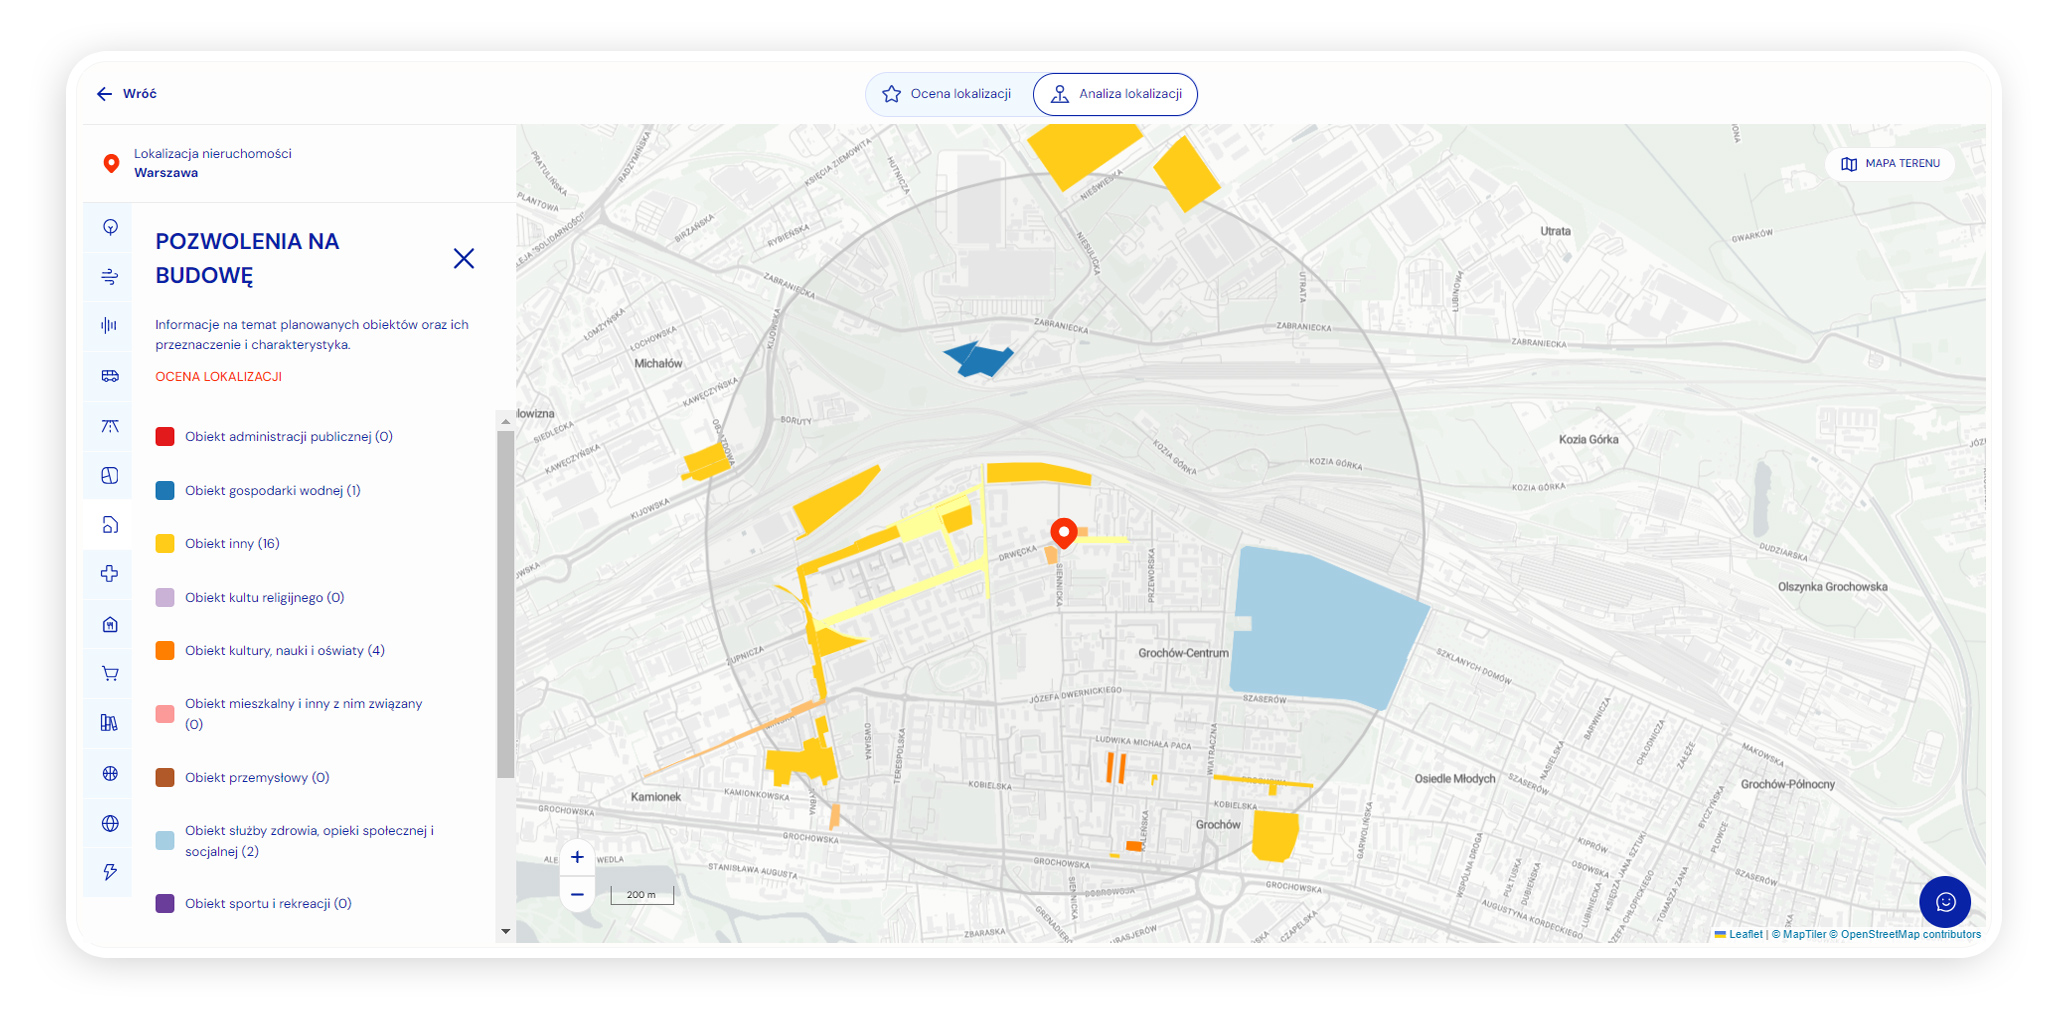Close the Pozwolenia na budowę panel
Screen dimensions: 2069x1015
coord(464,259)
